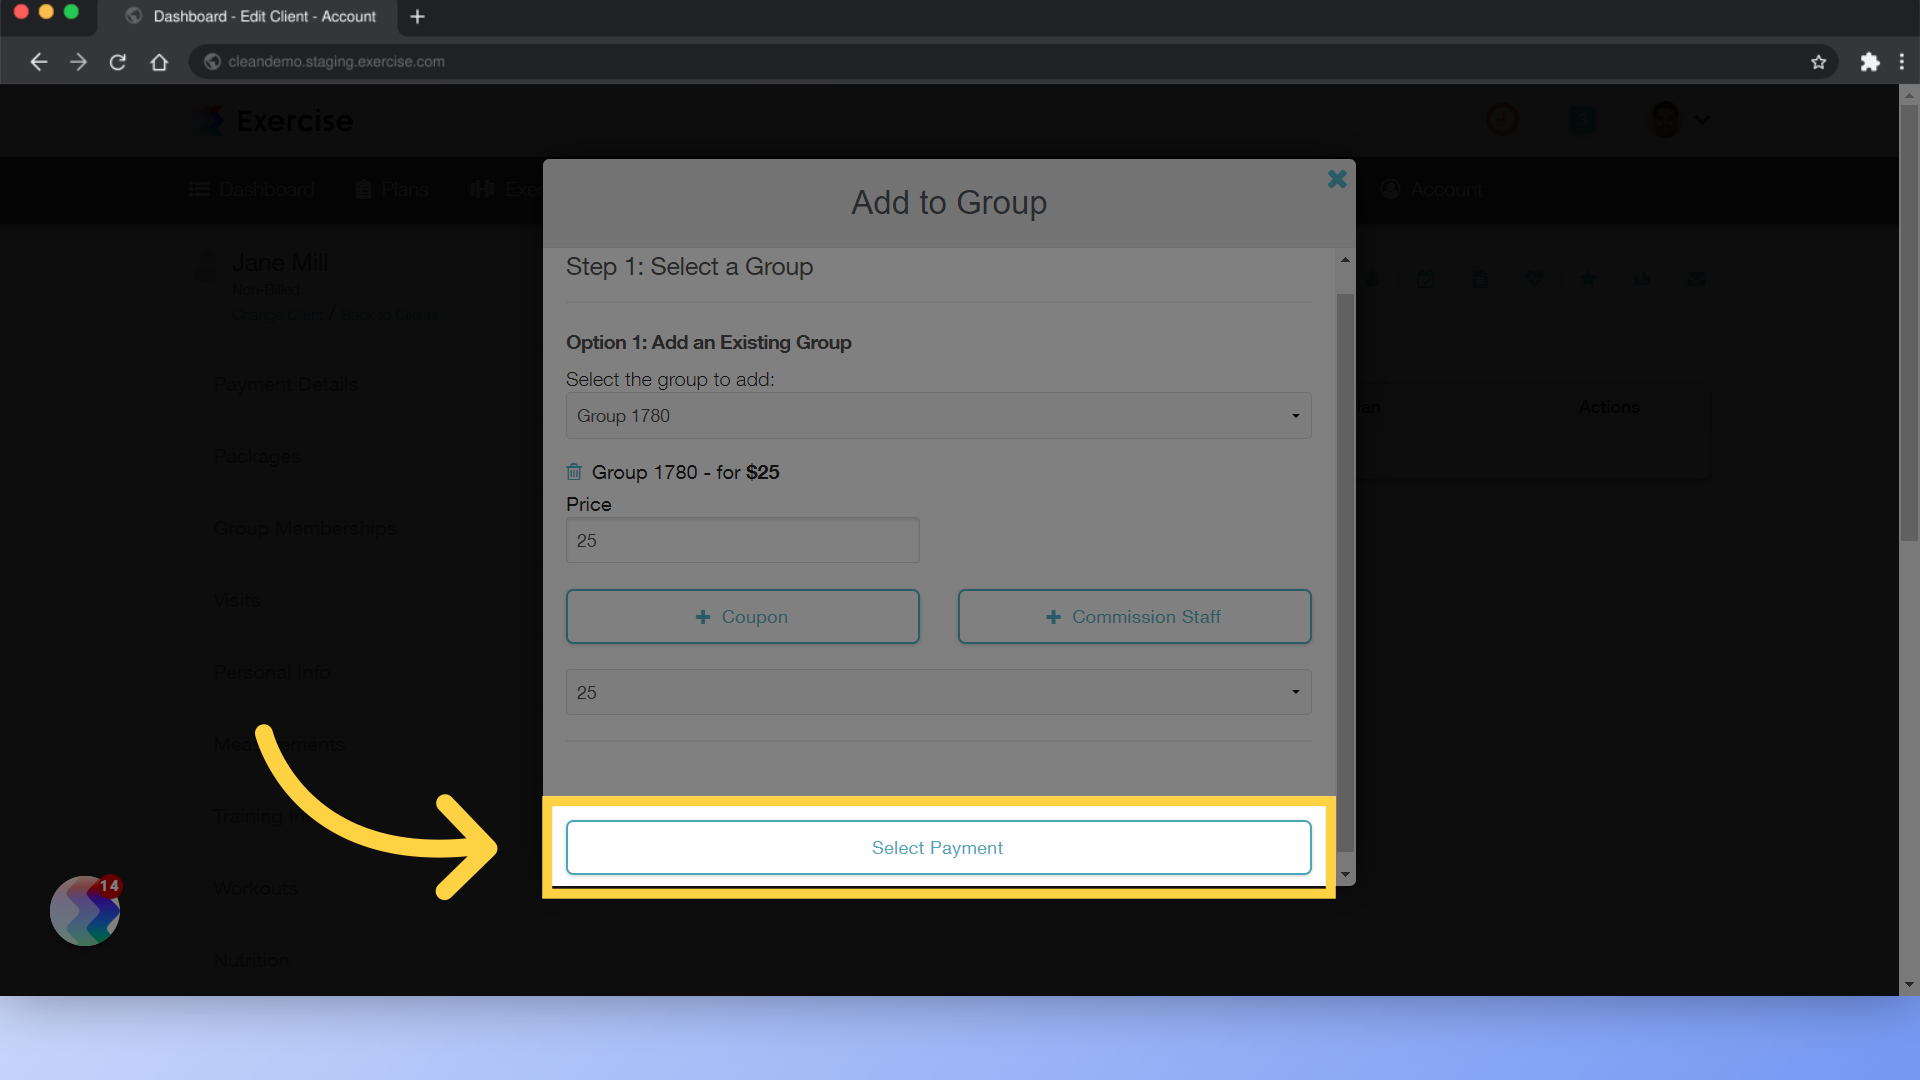This screenshot has width=1920, height=1080.
Task: Click the envelope icon in client toolbar
Action: click(x=1697, y=279)
